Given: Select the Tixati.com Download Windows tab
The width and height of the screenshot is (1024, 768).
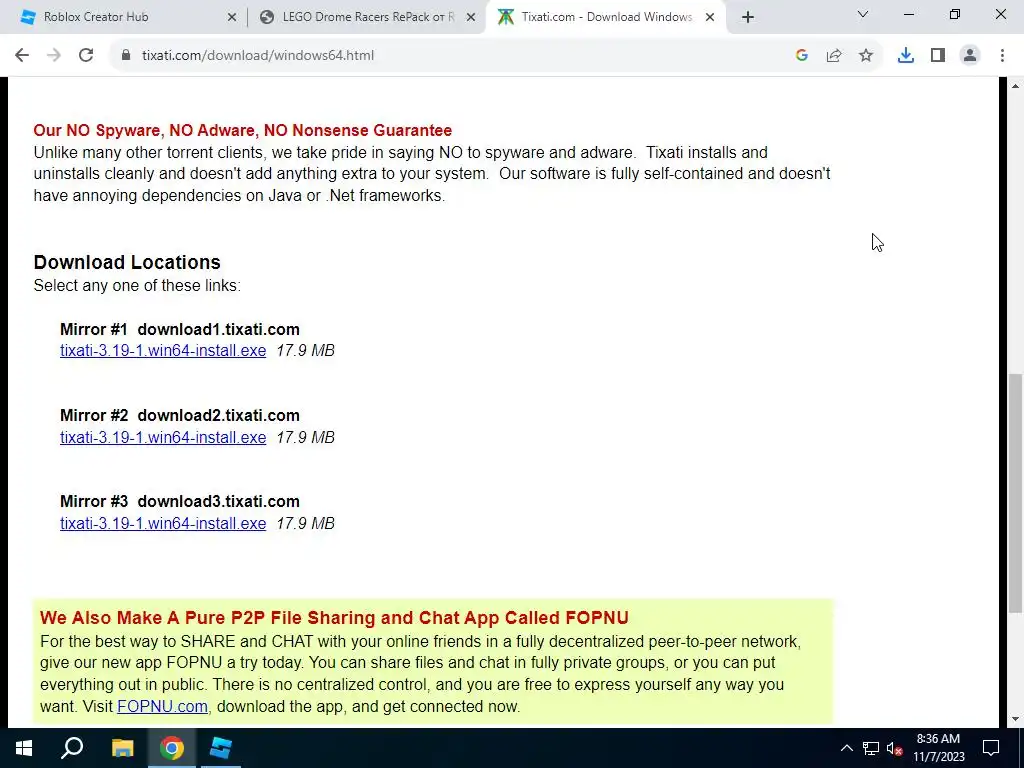Looking at the screenshot, I should 605,17.
